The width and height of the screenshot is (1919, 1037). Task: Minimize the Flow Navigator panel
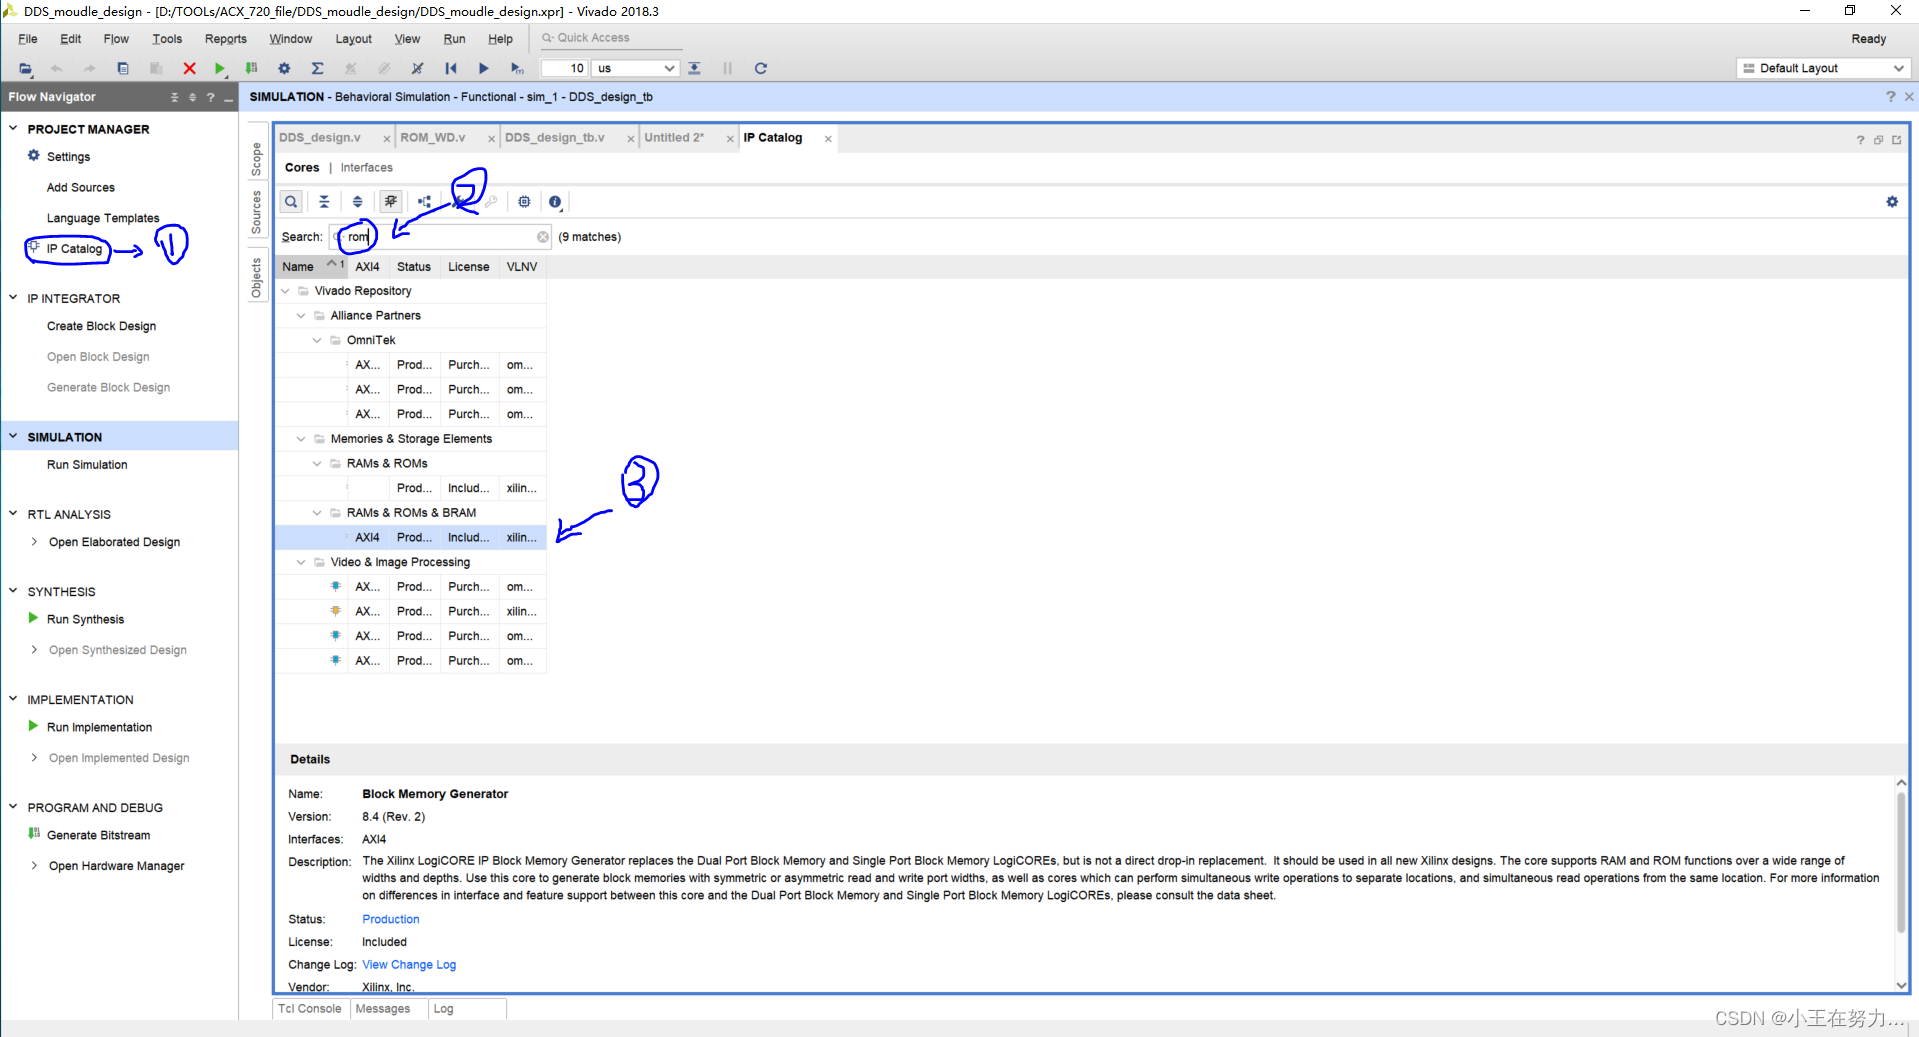[x=229, y=97]
